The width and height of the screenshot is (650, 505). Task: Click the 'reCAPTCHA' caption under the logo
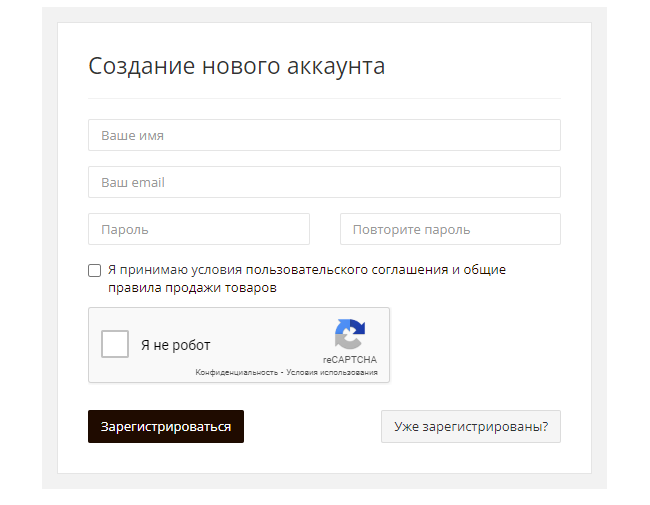(350, 359)
